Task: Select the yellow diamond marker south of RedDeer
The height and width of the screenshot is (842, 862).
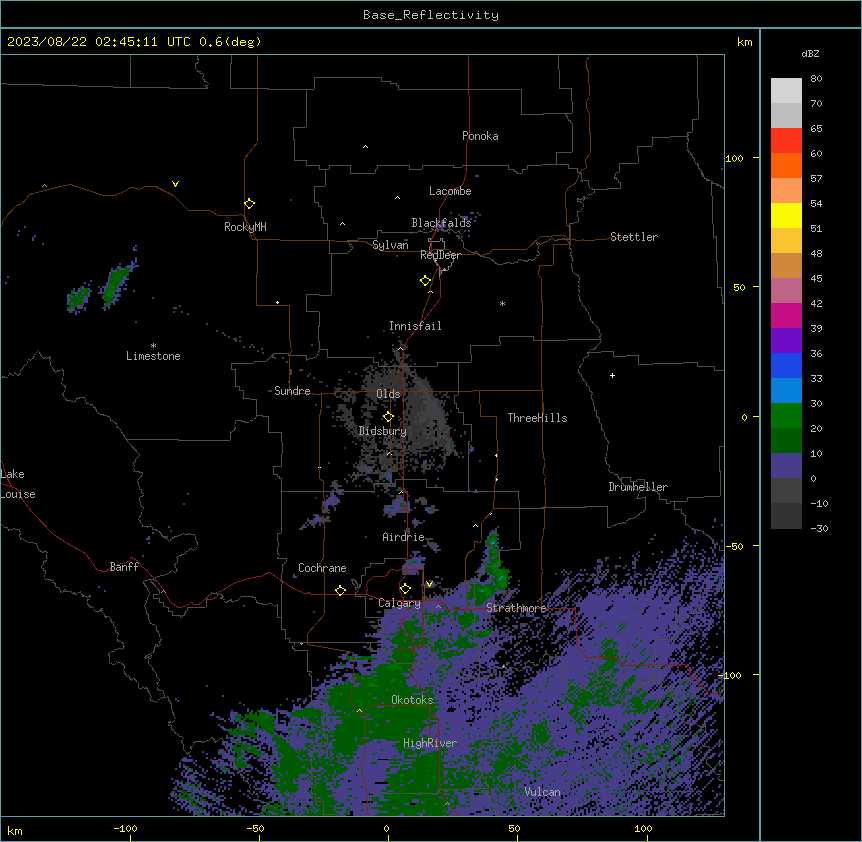Action: (x=425, y=281)
